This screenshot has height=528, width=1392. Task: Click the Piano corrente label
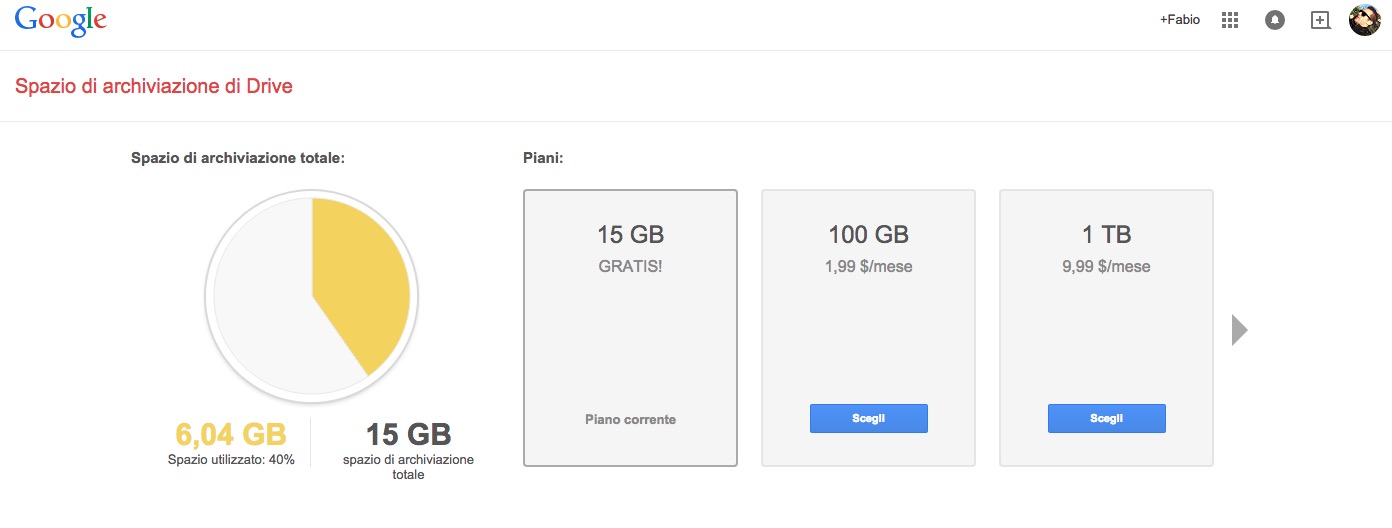coord(630,419)
